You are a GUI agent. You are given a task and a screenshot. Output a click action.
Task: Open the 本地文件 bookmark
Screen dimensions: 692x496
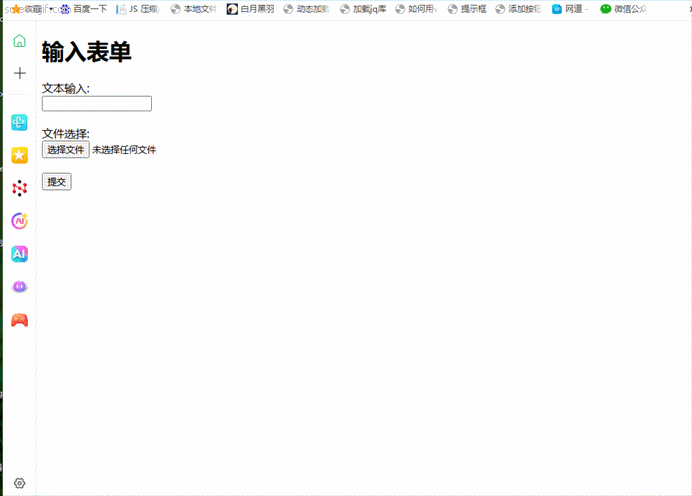pos(194,9)
